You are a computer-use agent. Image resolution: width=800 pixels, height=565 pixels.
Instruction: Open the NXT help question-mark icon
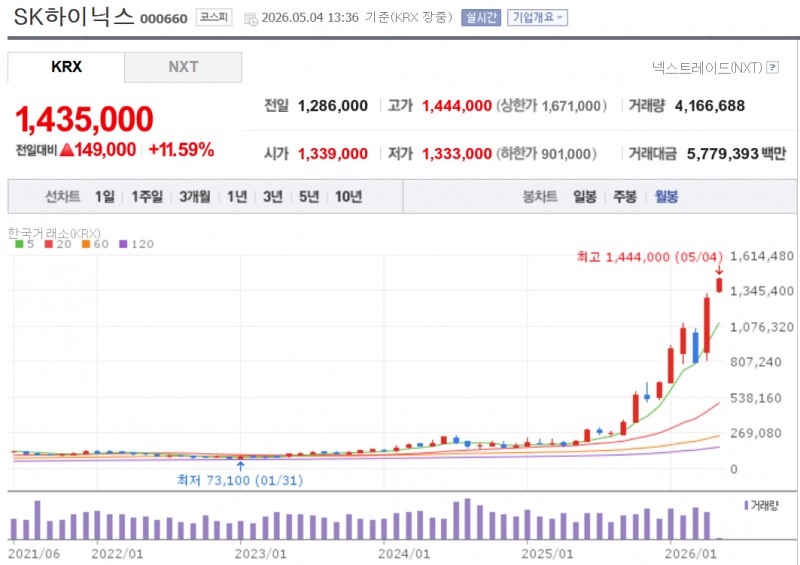[772, 67]
